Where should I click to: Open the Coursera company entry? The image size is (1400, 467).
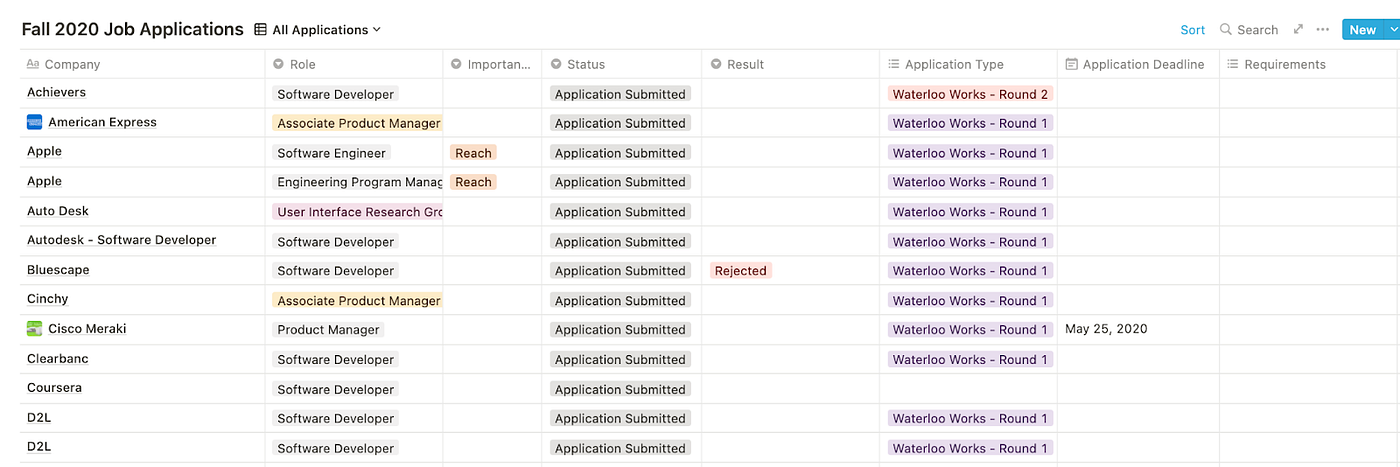pyautogui.click(x=54, y=387)
